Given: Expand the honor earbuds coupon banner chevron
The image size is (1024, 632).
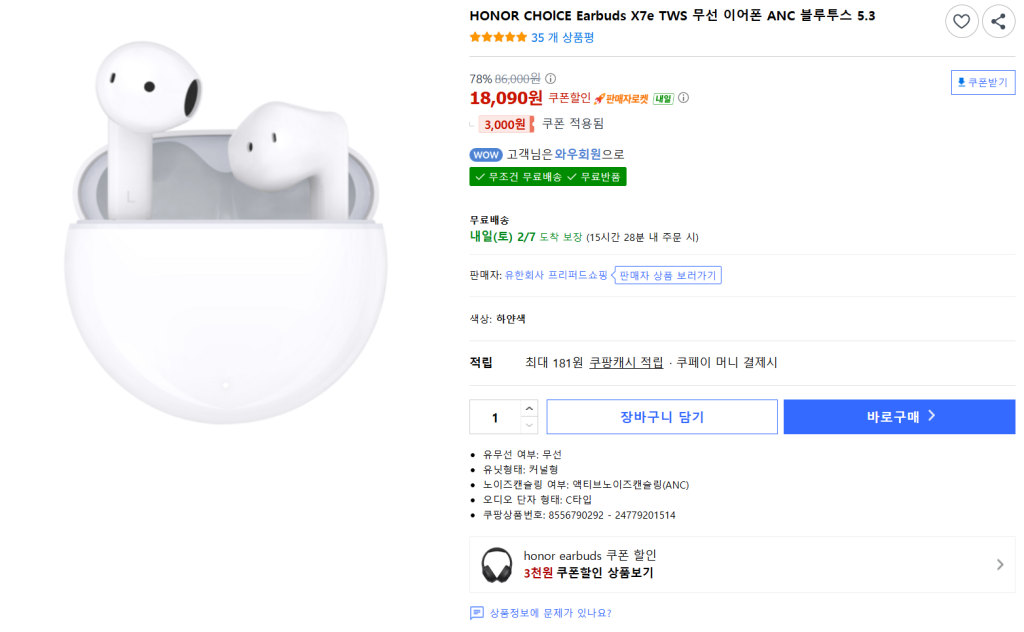Looking at the screenshot, I should [1000, 565].
